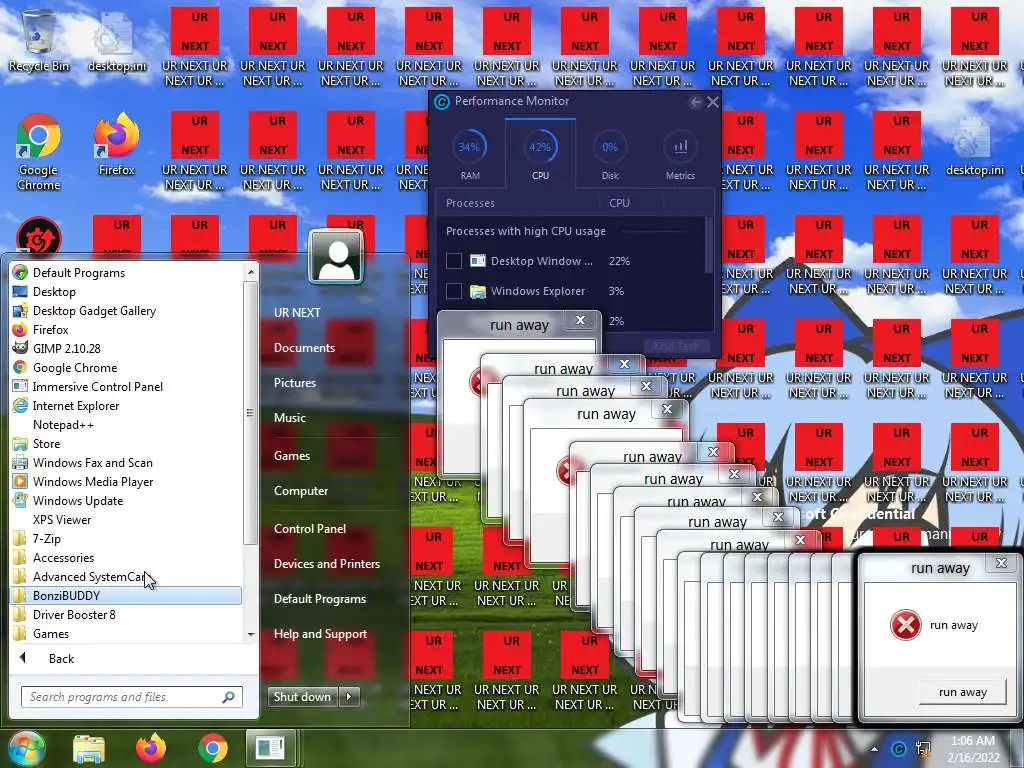1024x768 pixels.
Task: Click the clock showing 1:06 AM
Action: pos(972,741)
